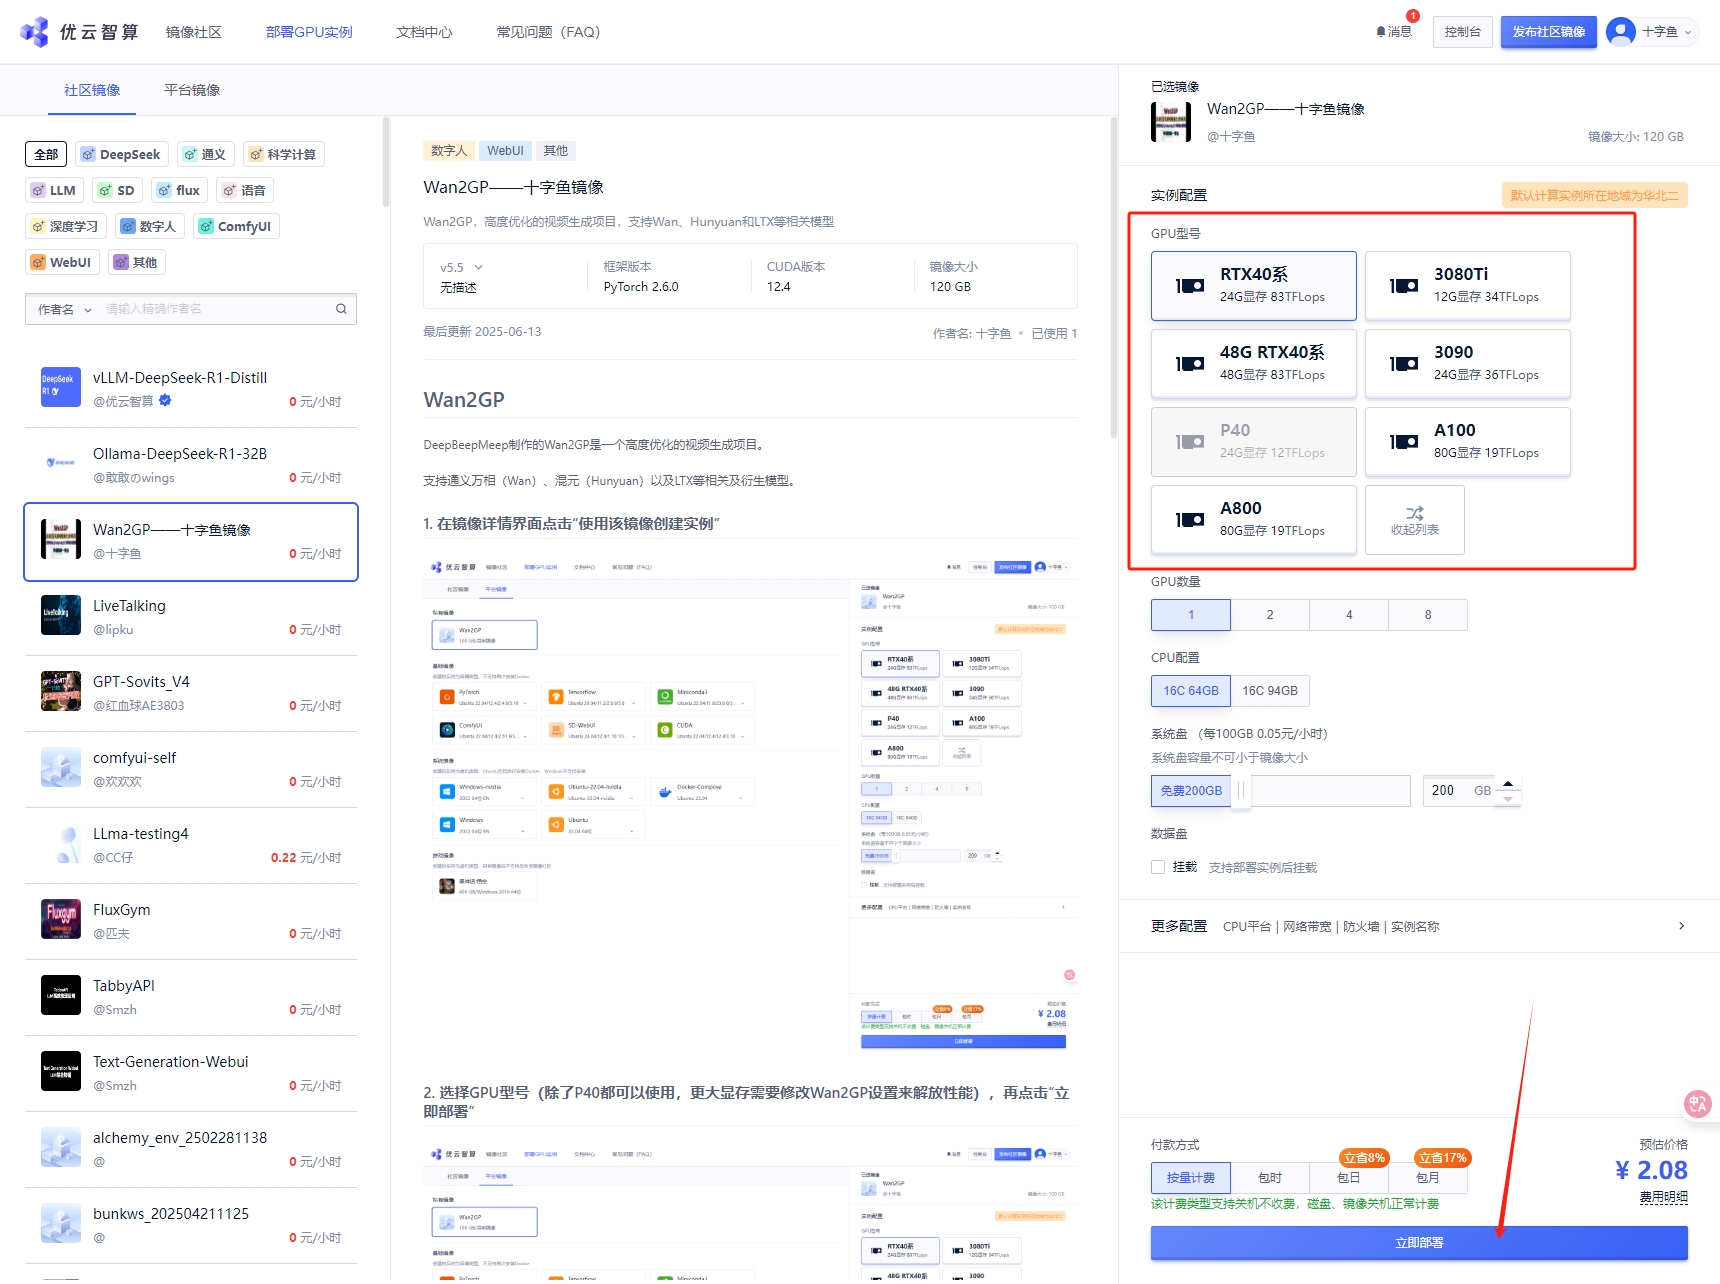Switch to the 平台镜像 tab
Screen dimensions: 1720x1284
(192, 90)
